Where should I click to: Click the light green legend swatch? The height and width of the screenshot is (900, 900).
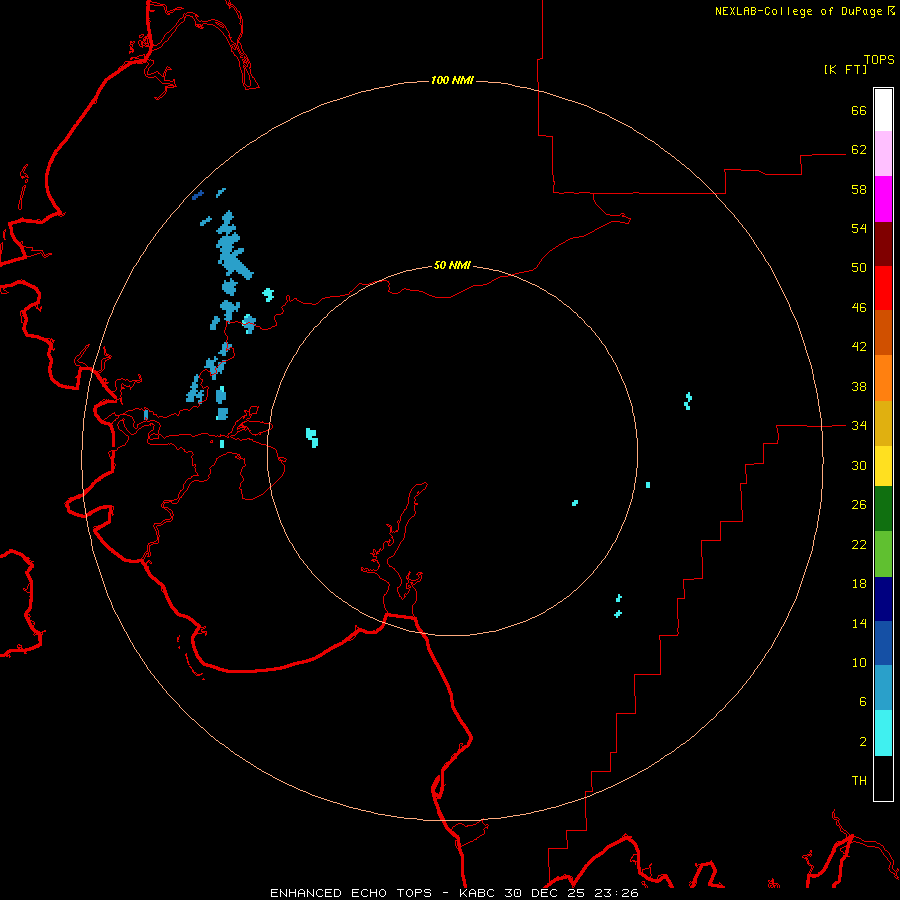883,554
